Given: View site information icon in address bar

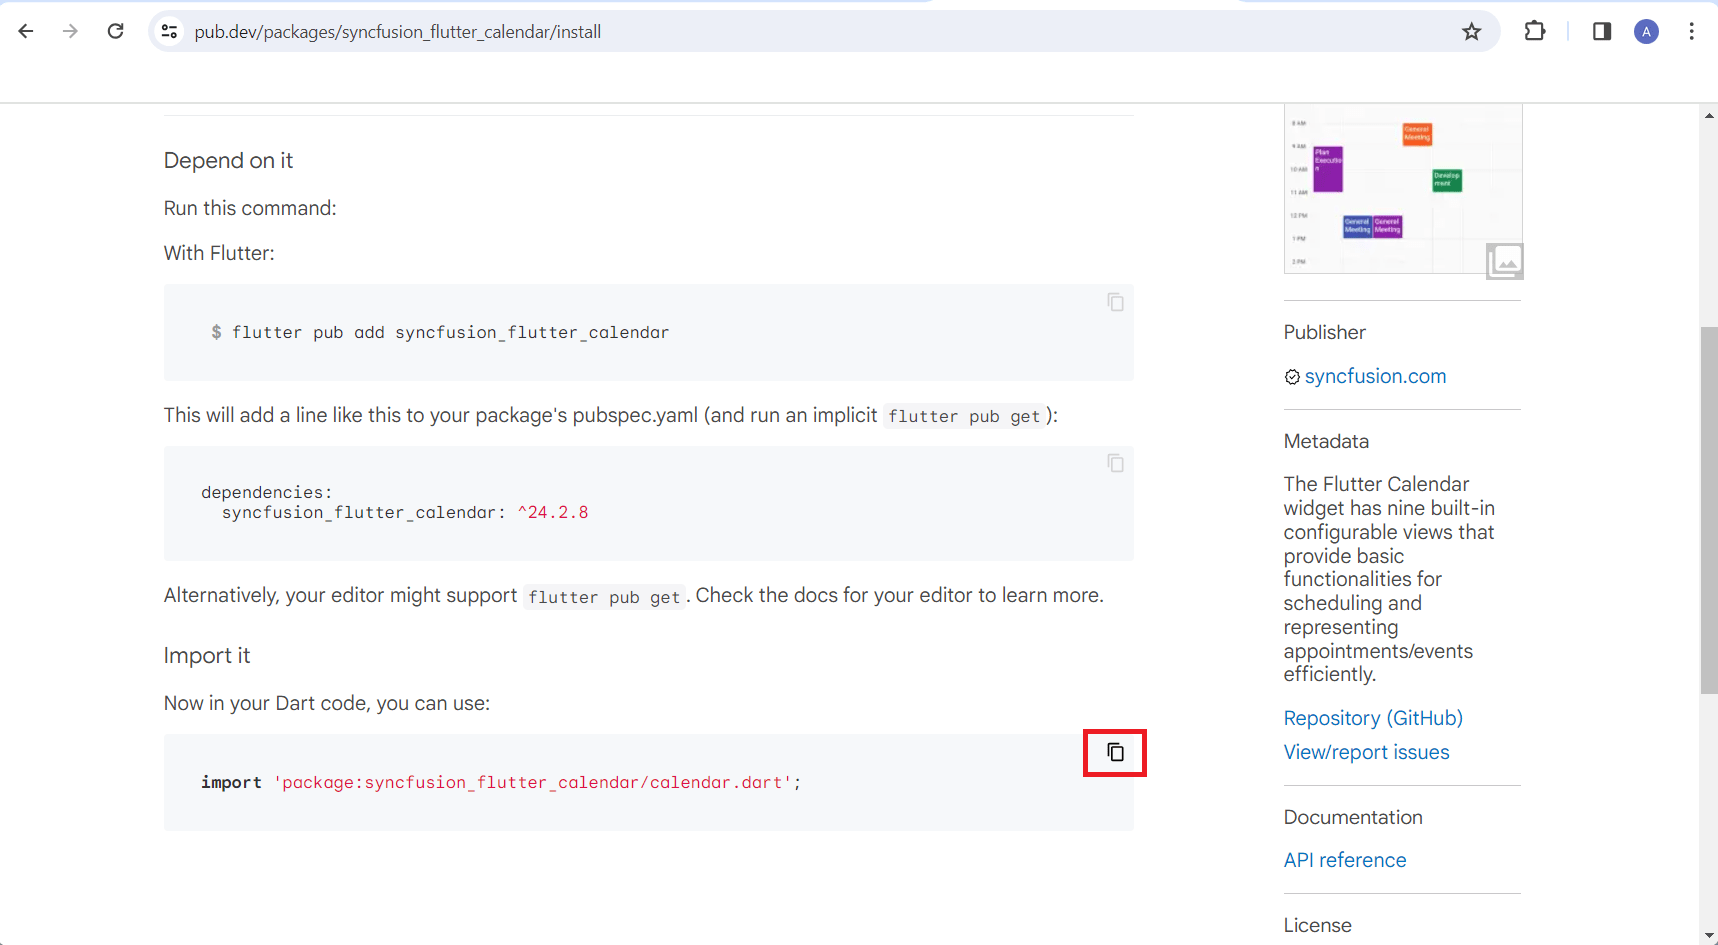Looking at the screenshot, I should (x=170, y=32).
